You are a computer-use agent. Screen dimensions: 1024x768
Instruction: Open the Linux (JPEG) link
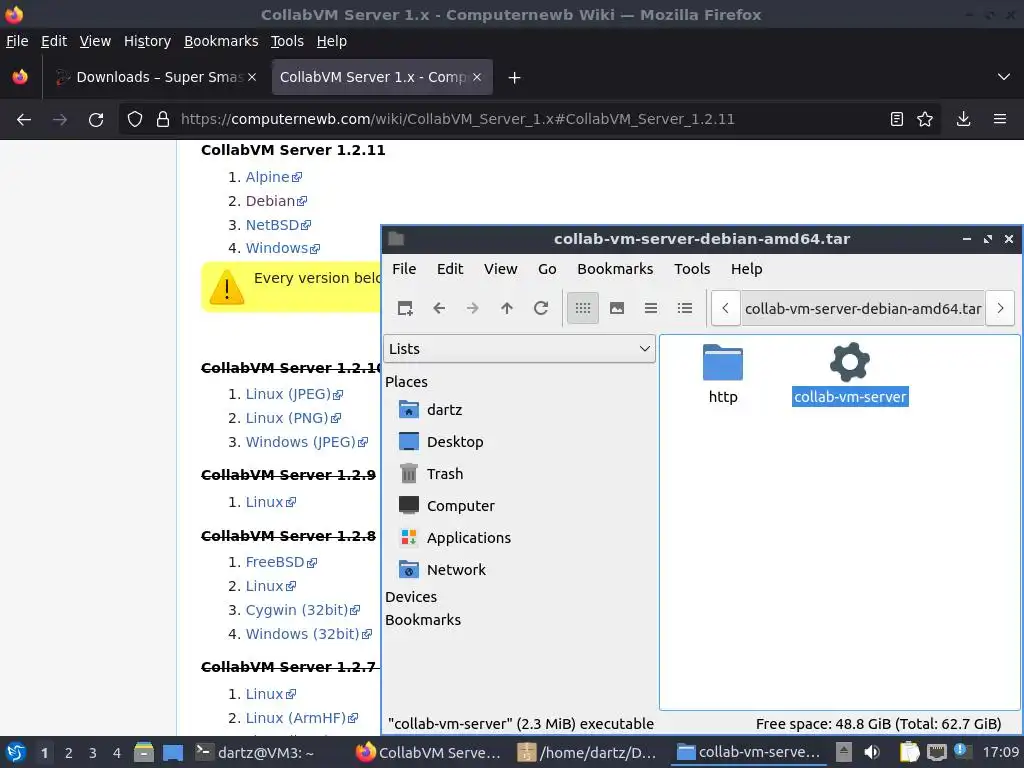coord(294,394)
